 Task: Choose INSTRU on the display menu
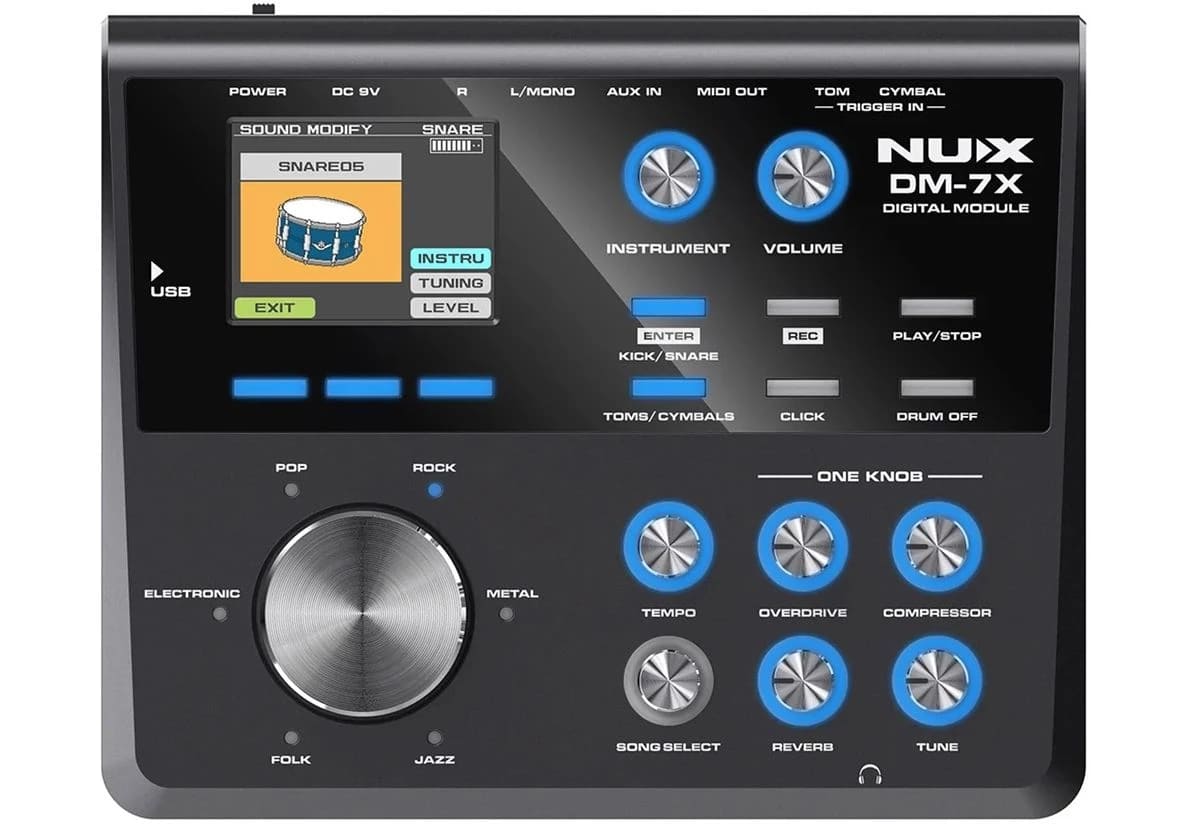(x=450, y=258)
